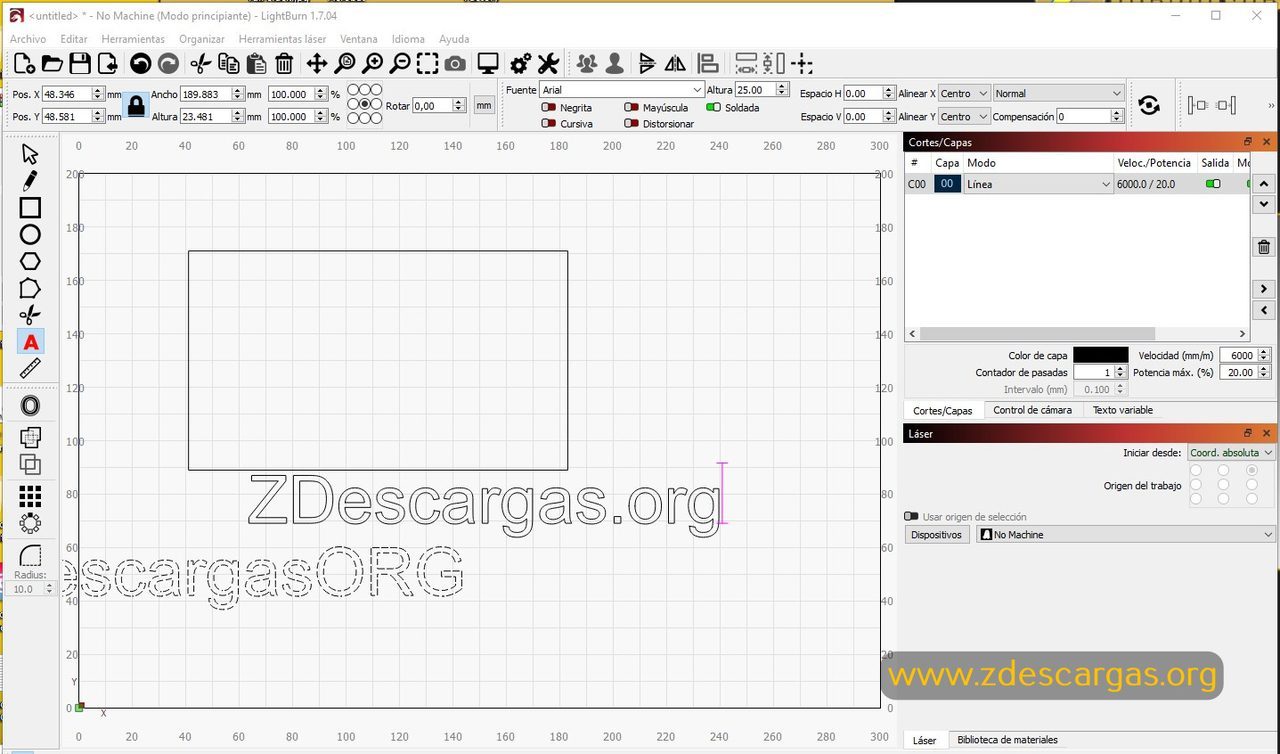This screenshot has height=754, width=1280.
Task: Click the zoom out magnifier
Action: tap(399, 64)
